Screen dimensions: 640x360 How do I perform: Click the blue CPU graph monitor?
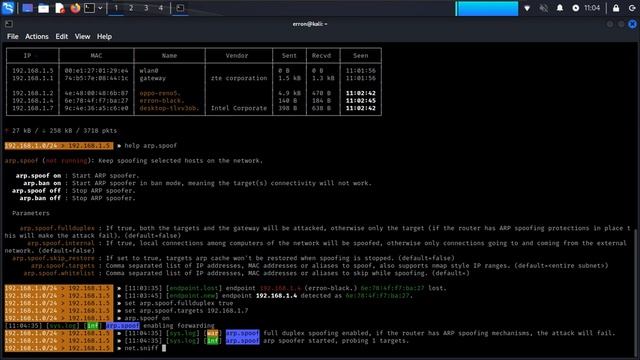pyautogui.click(x=487, y=8)
